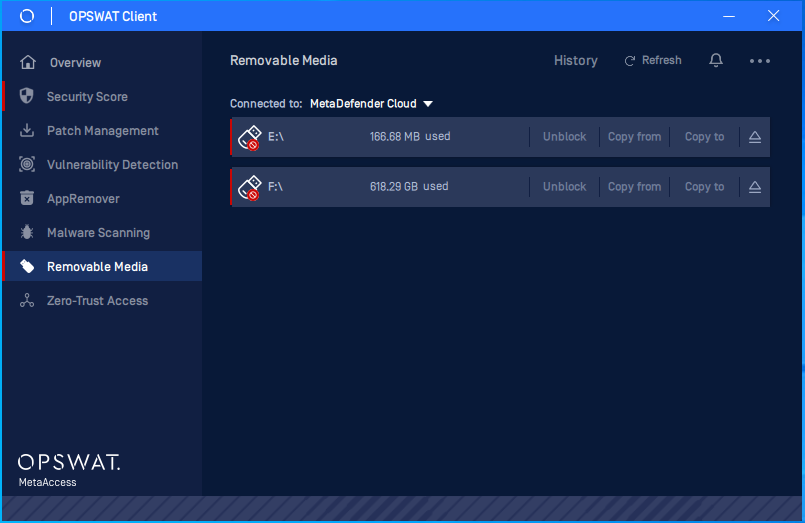Image resolution: width=805 pixels, height=523 pixels.
Task: Eject the F:\ drive
Action: 755,187
